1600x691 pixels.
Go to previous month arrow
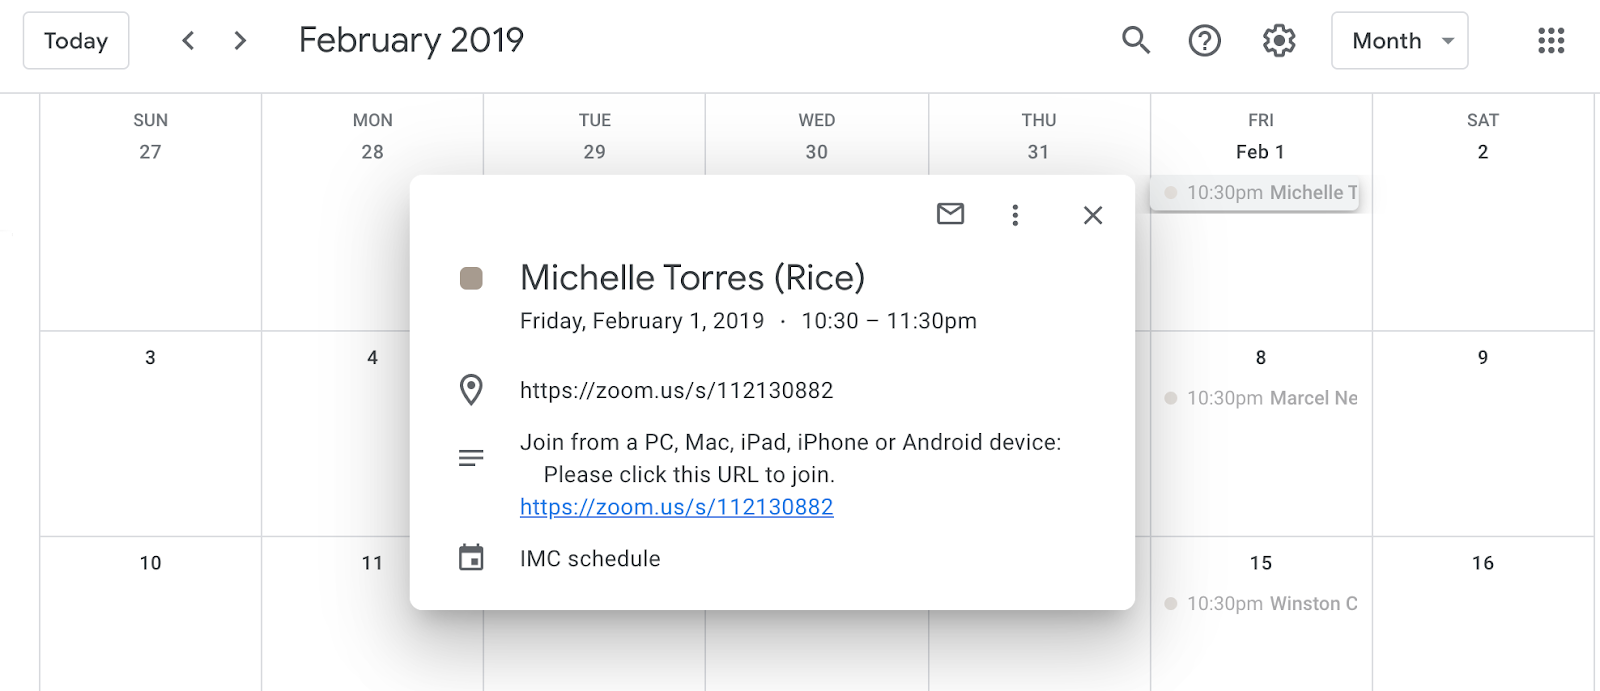[188, 40]
